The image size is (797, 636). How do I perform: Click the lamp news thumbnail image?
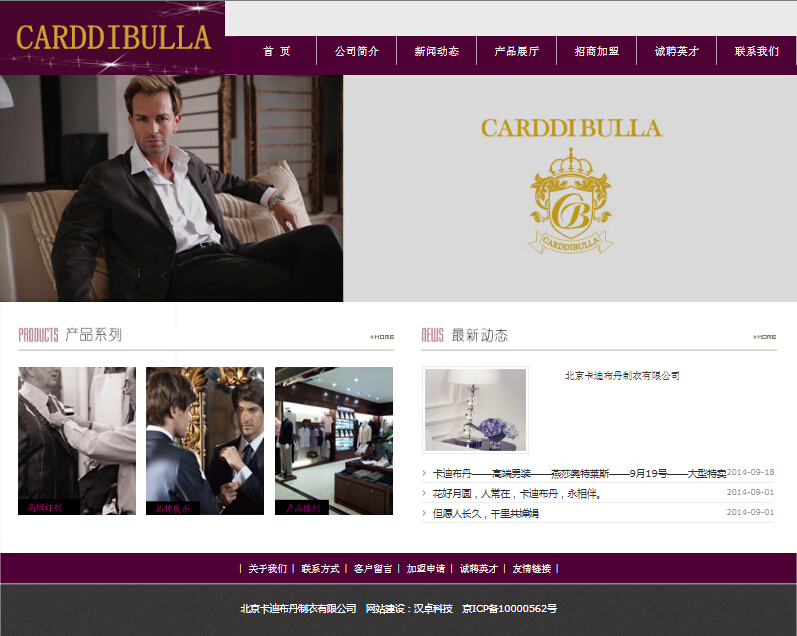(475, 410)
